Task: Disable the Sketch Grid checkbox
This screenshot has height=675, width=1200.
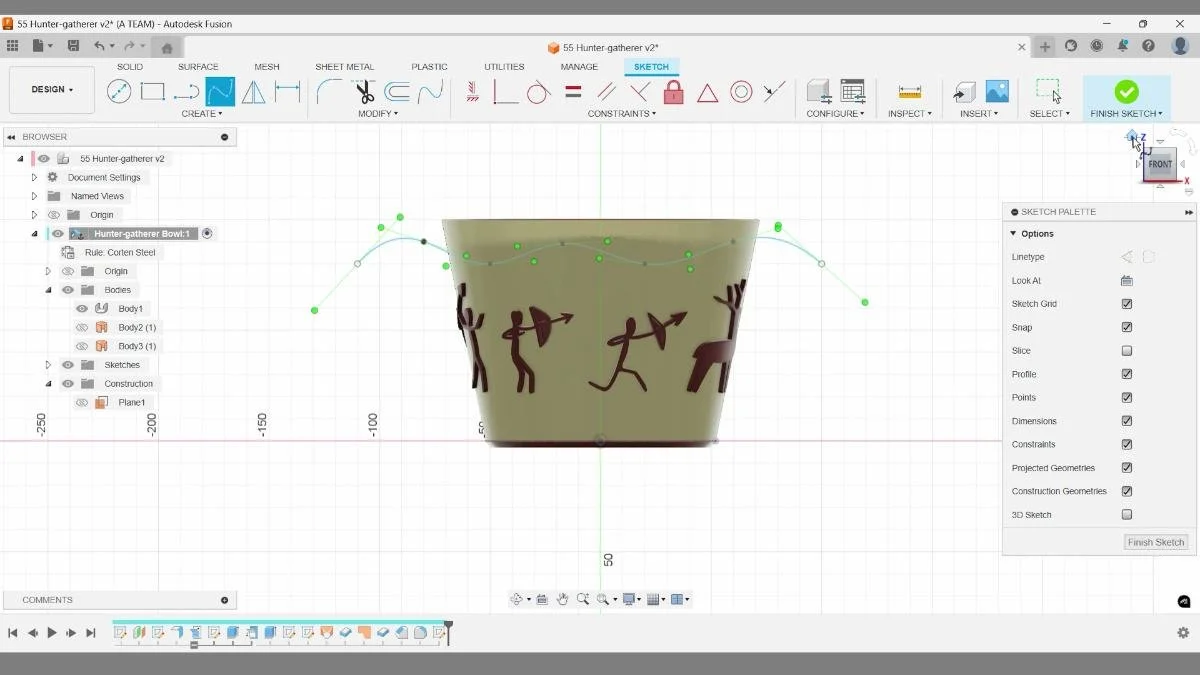Action: pyautogui.click(x=1127, y=303)
